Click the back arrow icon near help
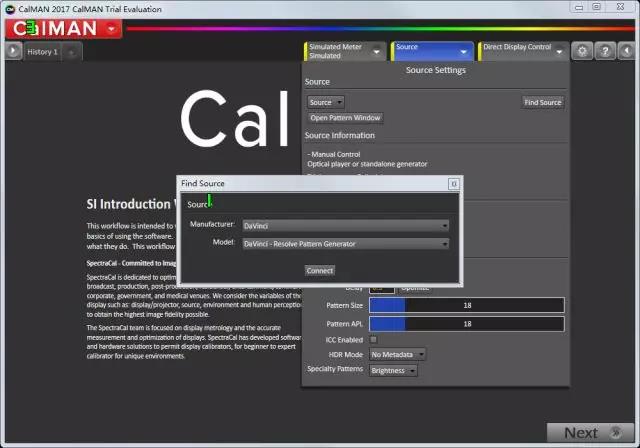 click(627, 51)
